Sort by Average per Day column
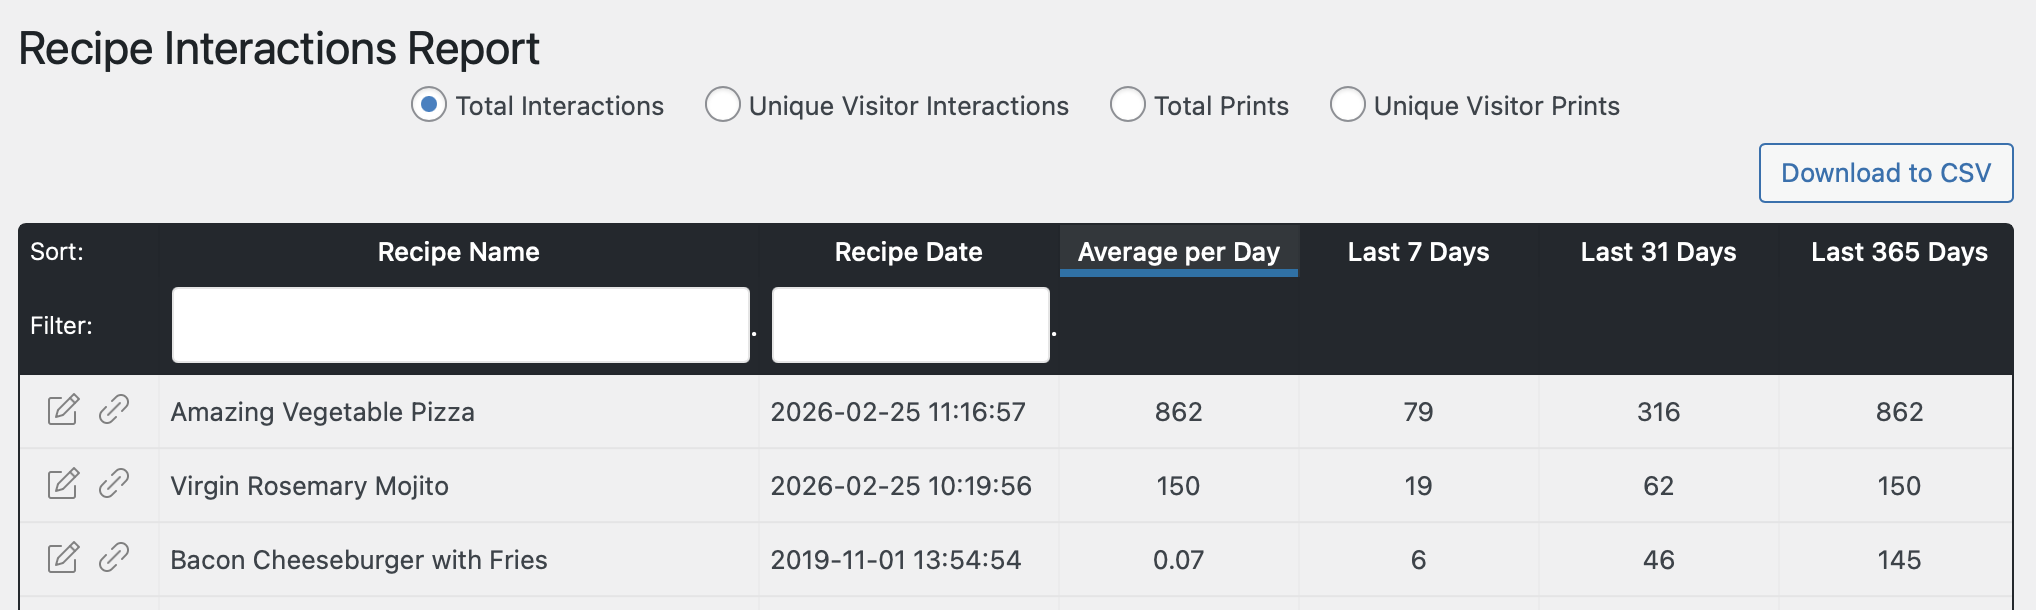Screen dimensions: 2036x610 1178,252
